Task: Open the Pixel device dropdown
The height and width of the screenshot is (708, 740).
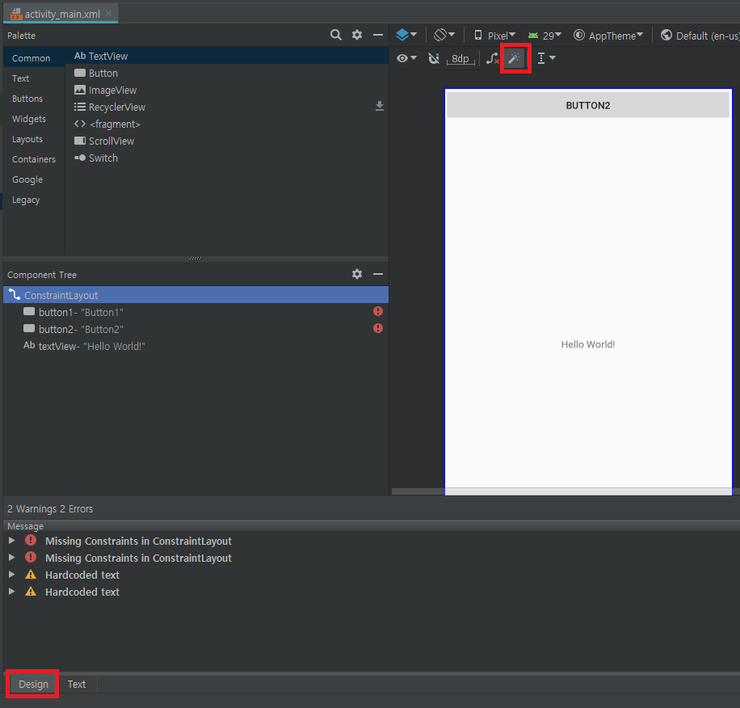Action: [x=495, y=35]
